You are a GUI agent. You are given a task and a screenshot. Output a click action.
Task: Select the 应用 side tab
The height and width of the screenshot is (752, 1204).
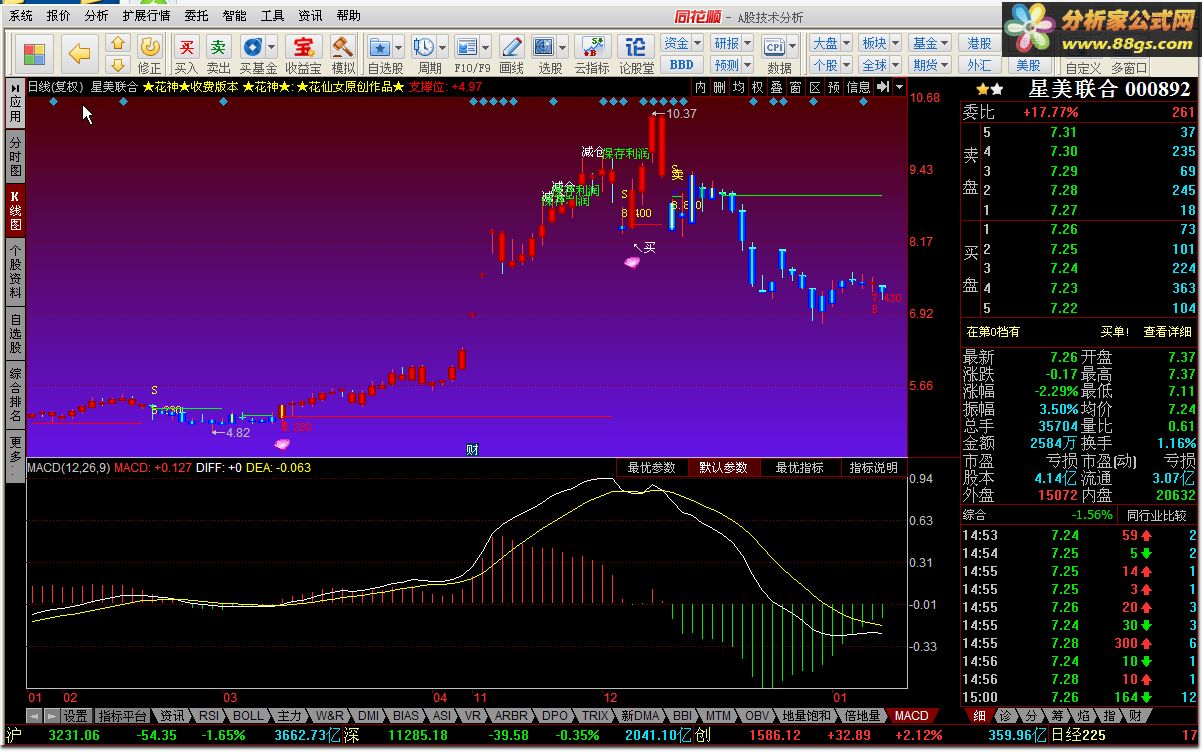pos(15,103)
